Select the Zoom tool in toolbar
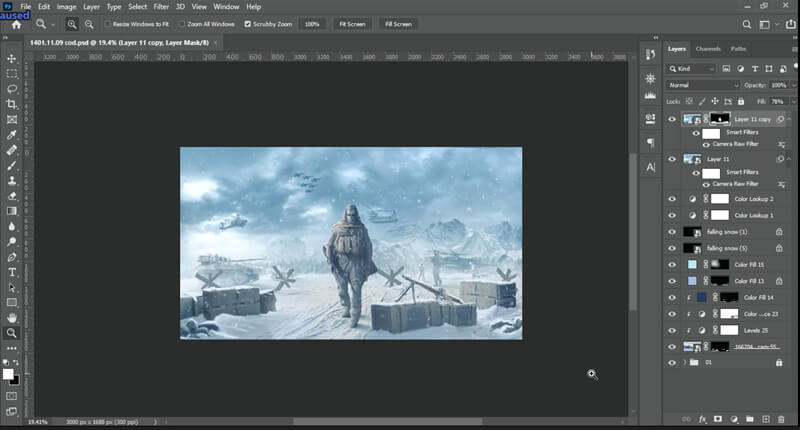The width and height of the screenshot is (800, 430). click(x=12, y=333)
